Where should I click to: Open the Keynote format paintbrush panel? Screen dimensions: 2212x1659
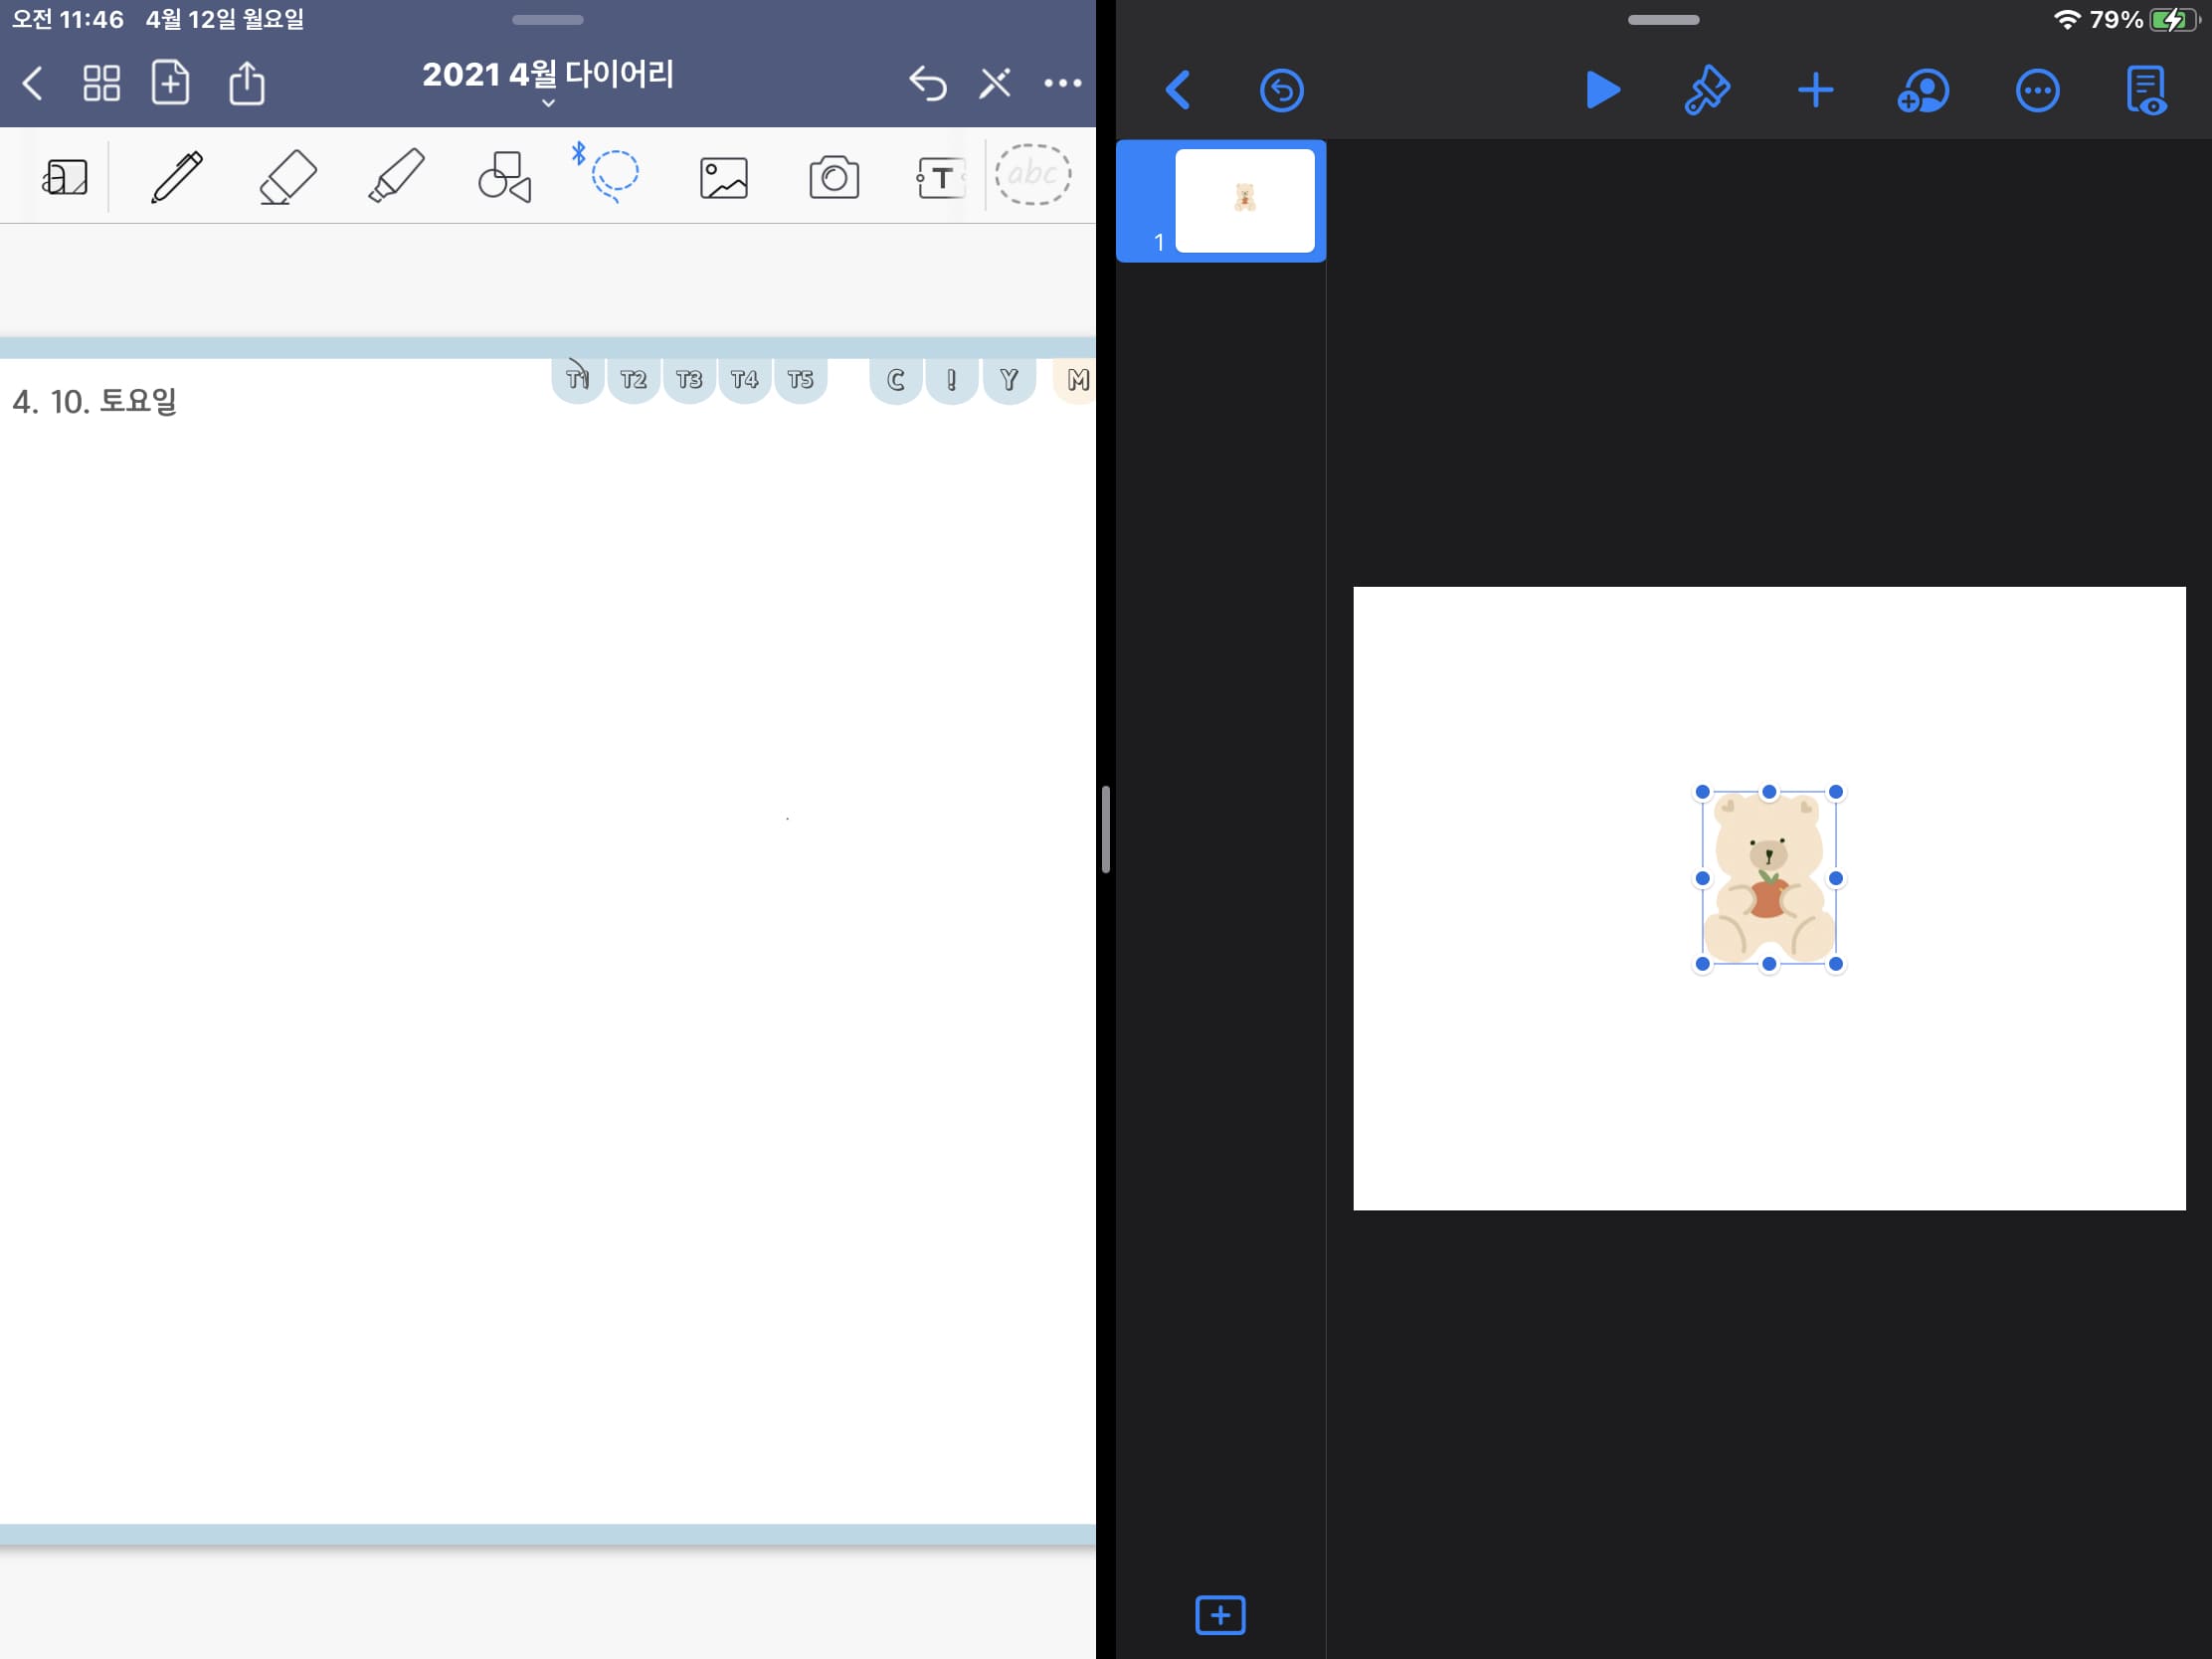tap(1707, 91)
